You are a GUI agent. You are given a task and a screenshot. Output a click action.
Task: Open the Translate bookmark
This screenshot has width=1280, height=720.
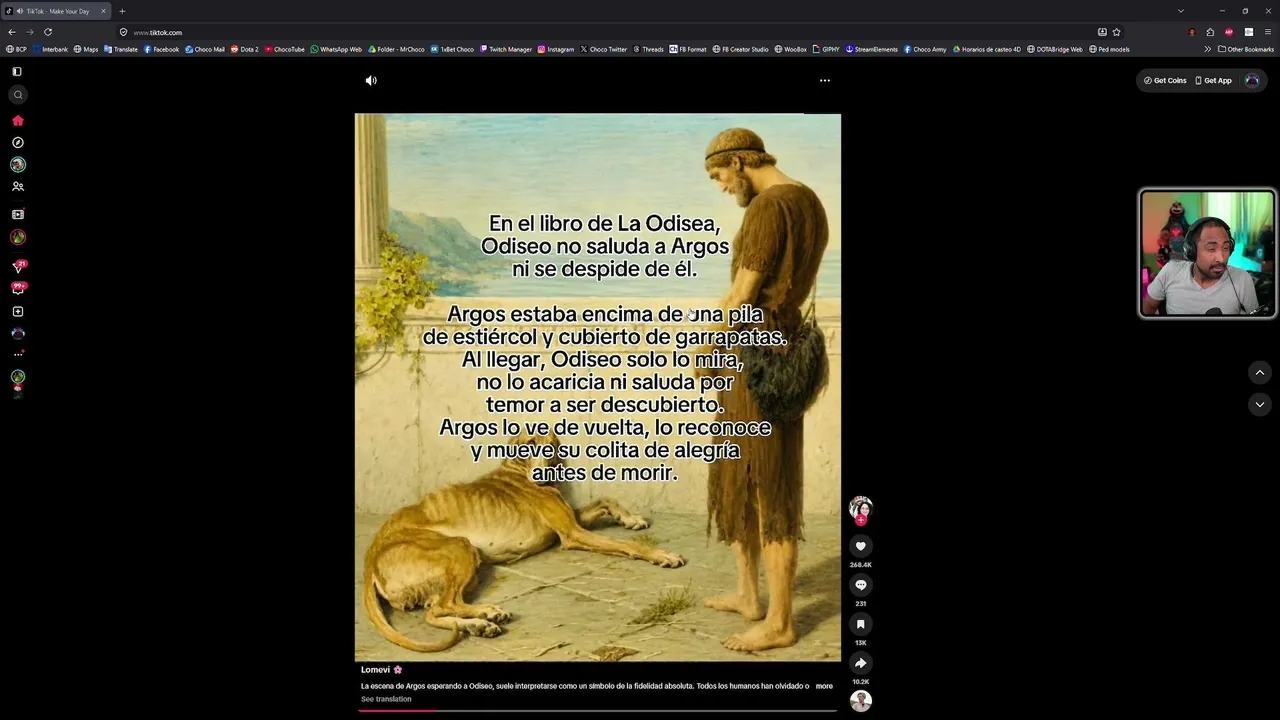[x=121, y=49]
